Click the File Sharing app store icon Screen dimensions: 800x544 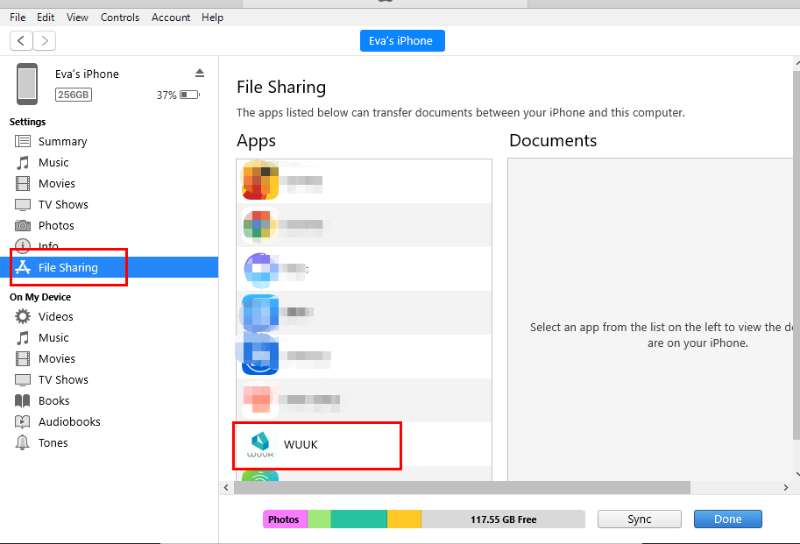[22, 267]
